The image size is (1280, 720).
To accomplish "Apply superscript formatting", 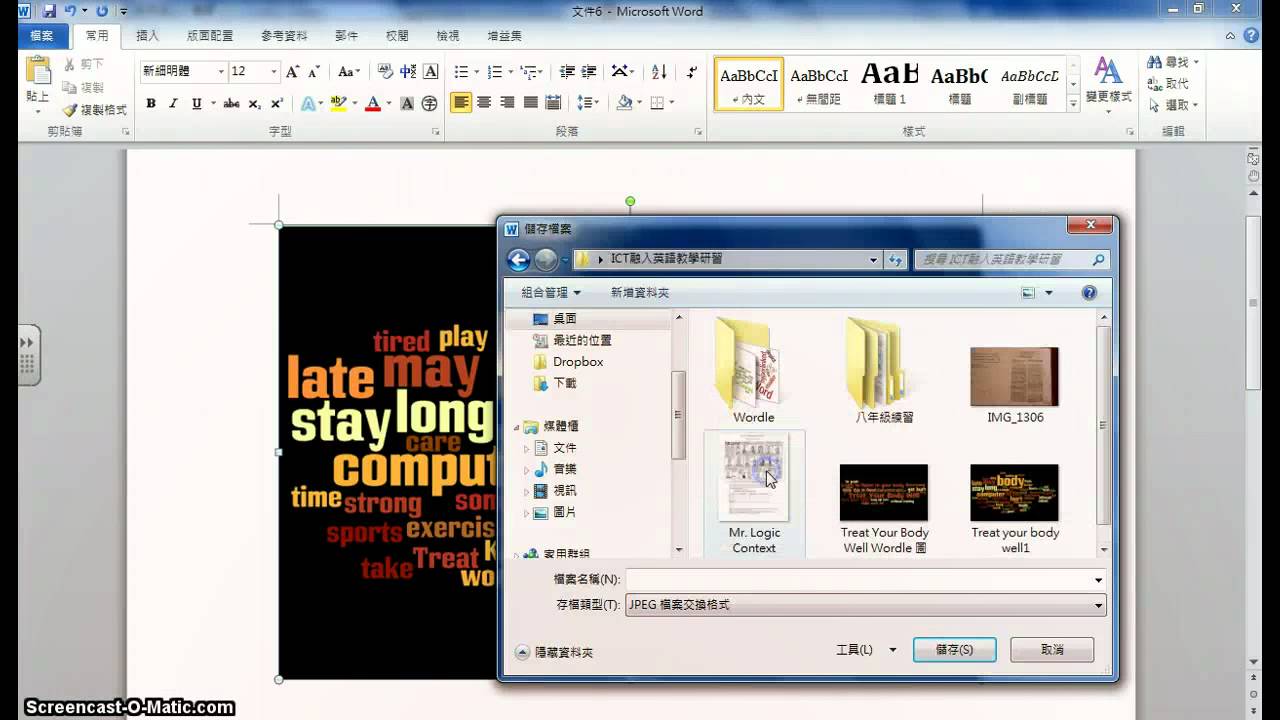I will click(277, 103).
